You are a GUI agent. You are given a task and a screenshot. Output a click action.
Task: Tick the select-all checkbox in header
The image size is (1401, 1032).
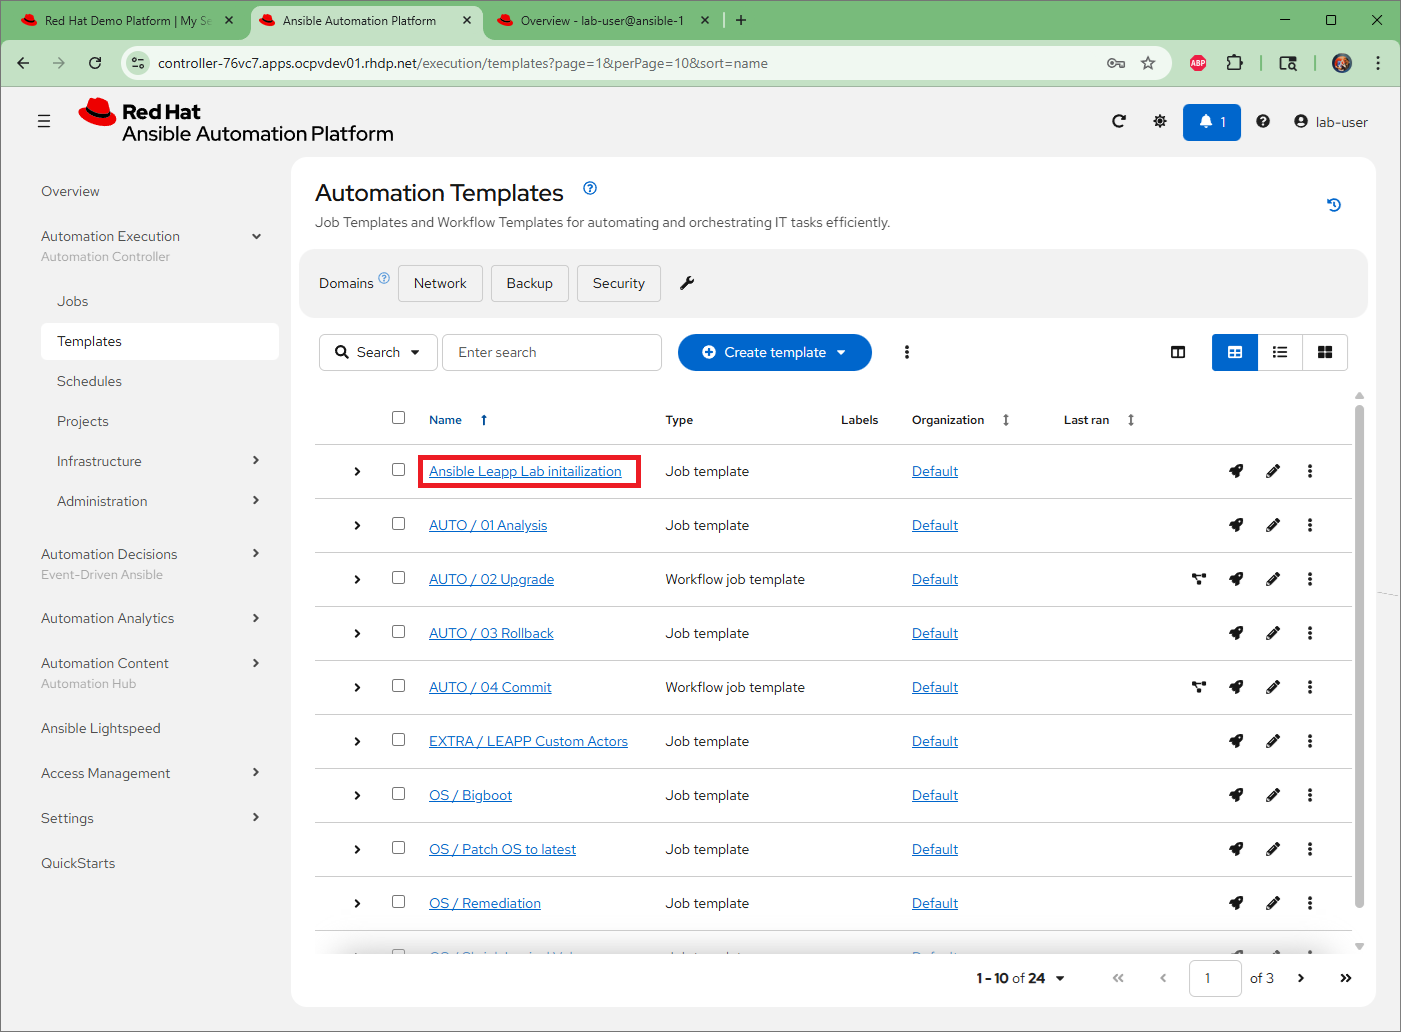pos(398,418)
